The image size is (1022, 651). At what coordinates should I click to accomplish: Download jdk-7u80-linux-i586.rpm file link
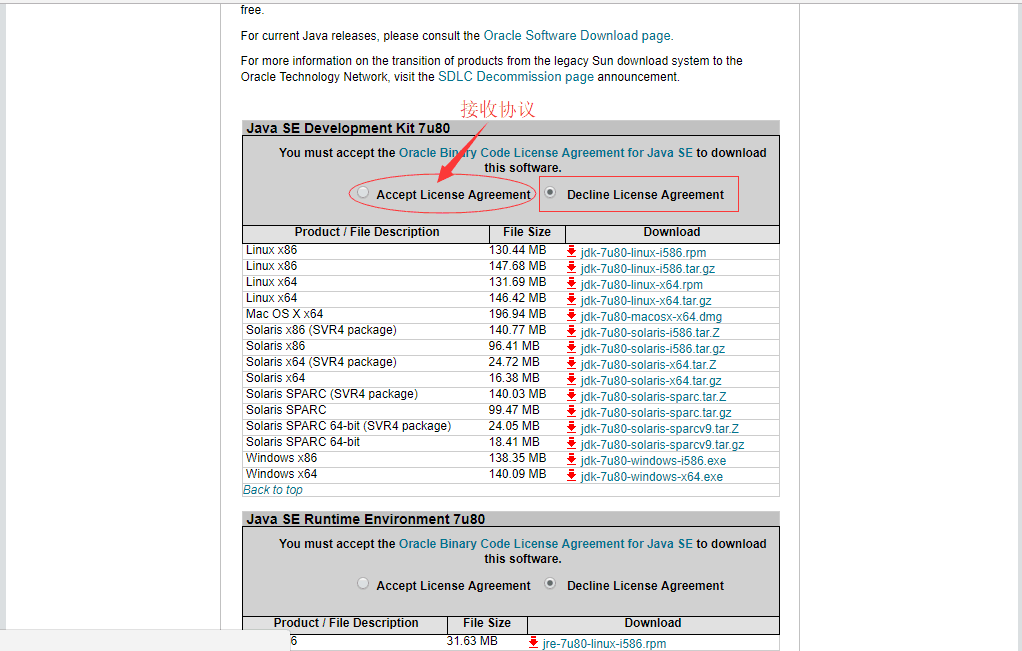643,252
